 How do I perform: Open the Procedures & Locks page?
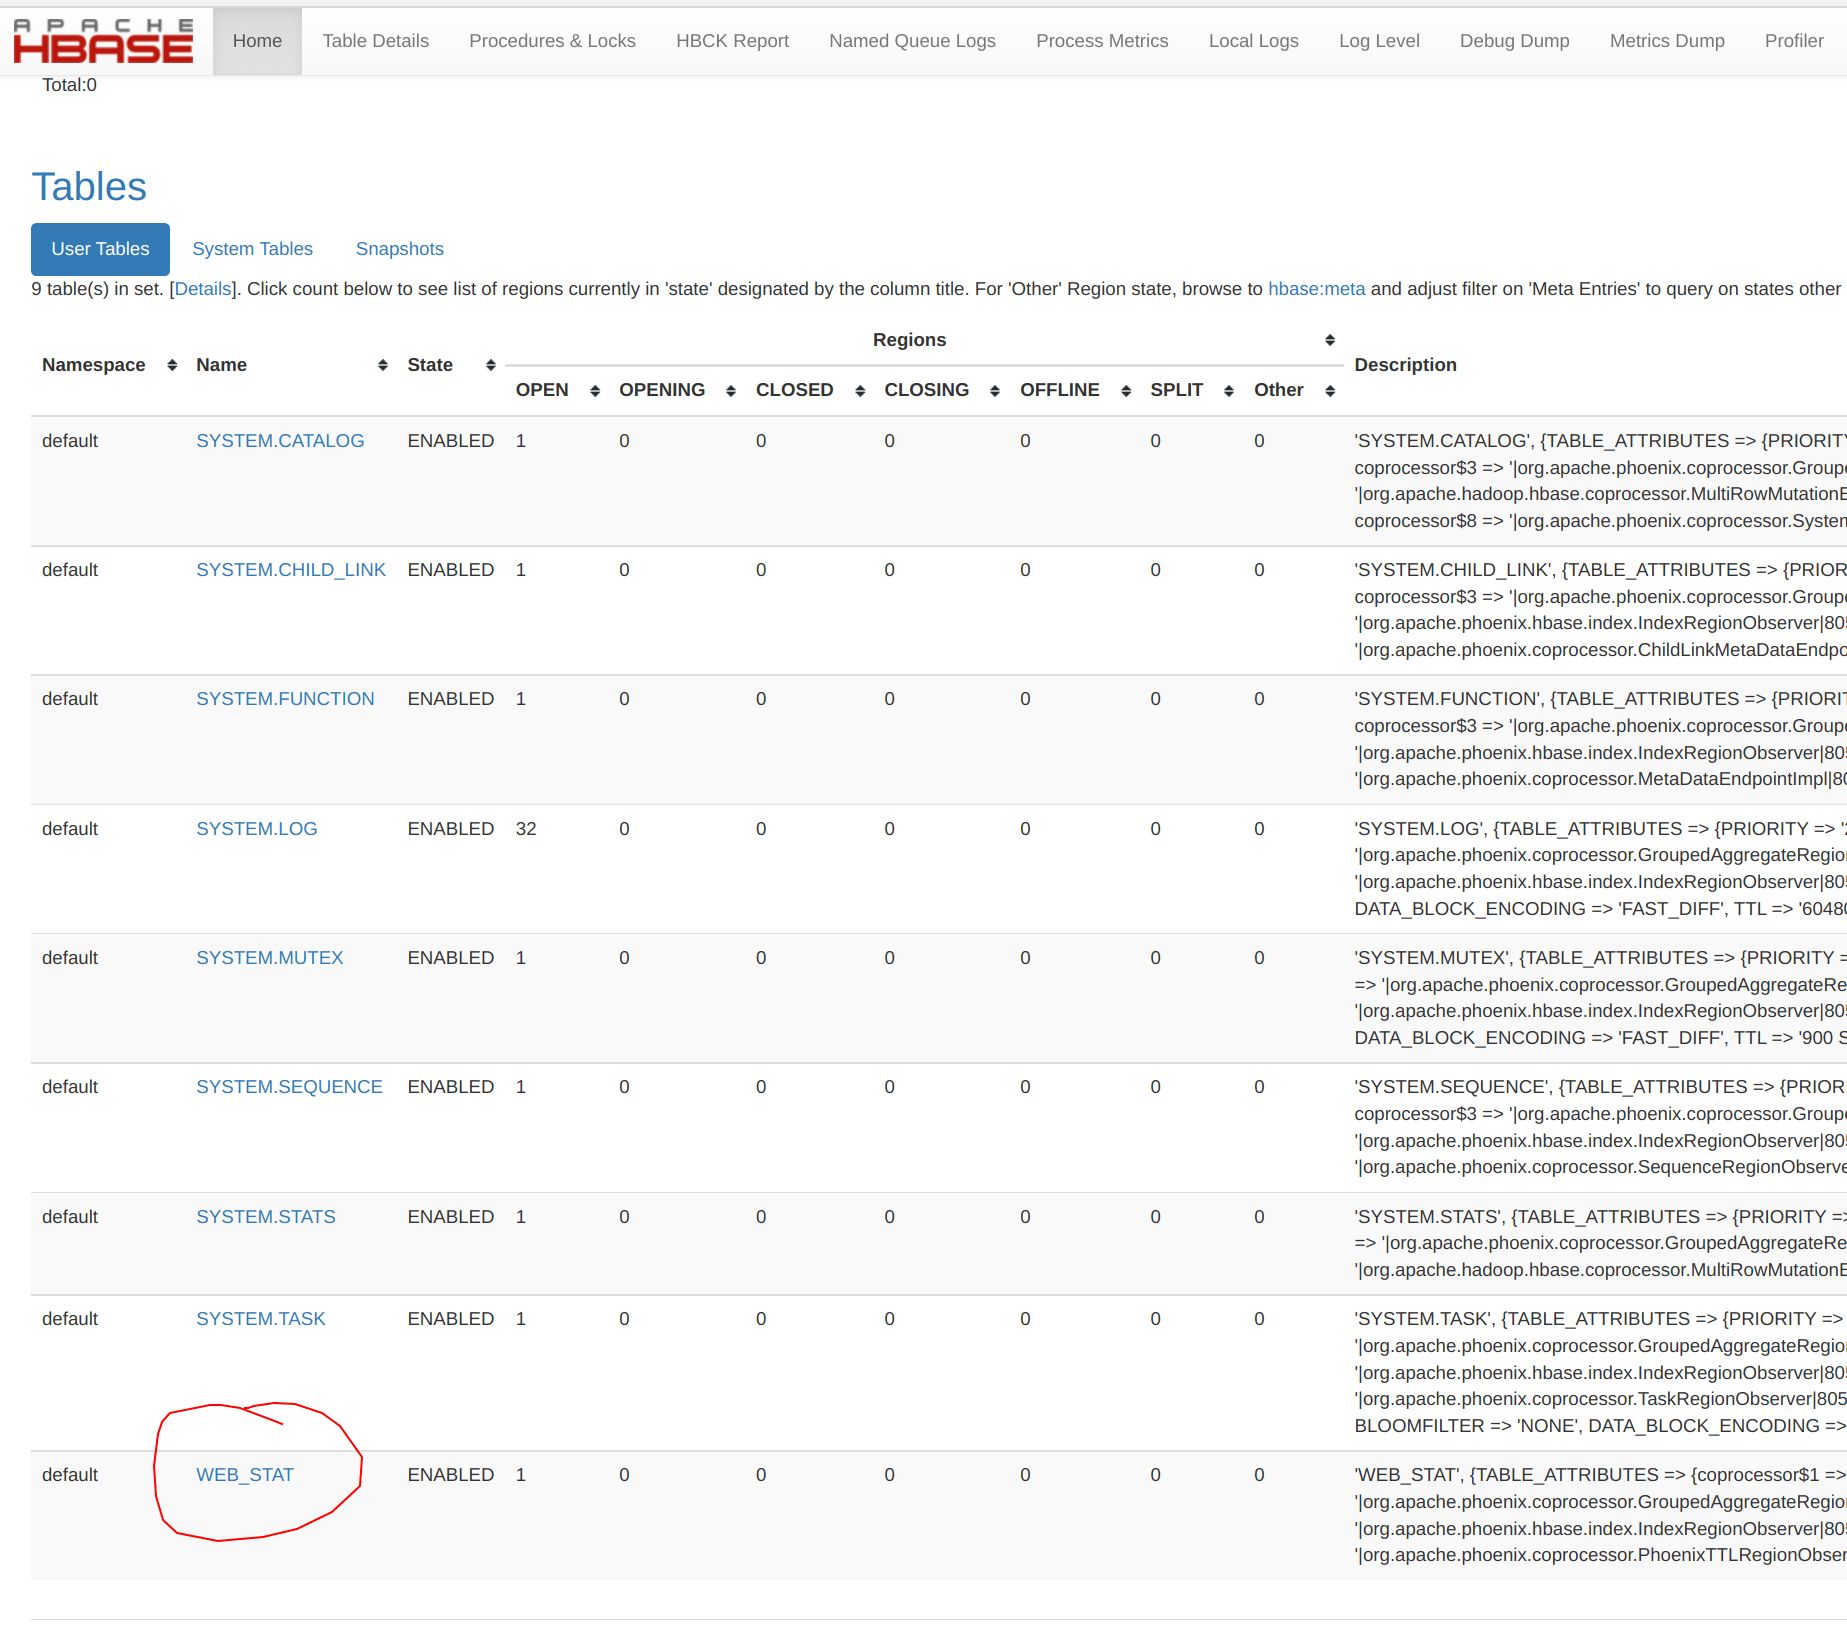click(x=552, y=41)
